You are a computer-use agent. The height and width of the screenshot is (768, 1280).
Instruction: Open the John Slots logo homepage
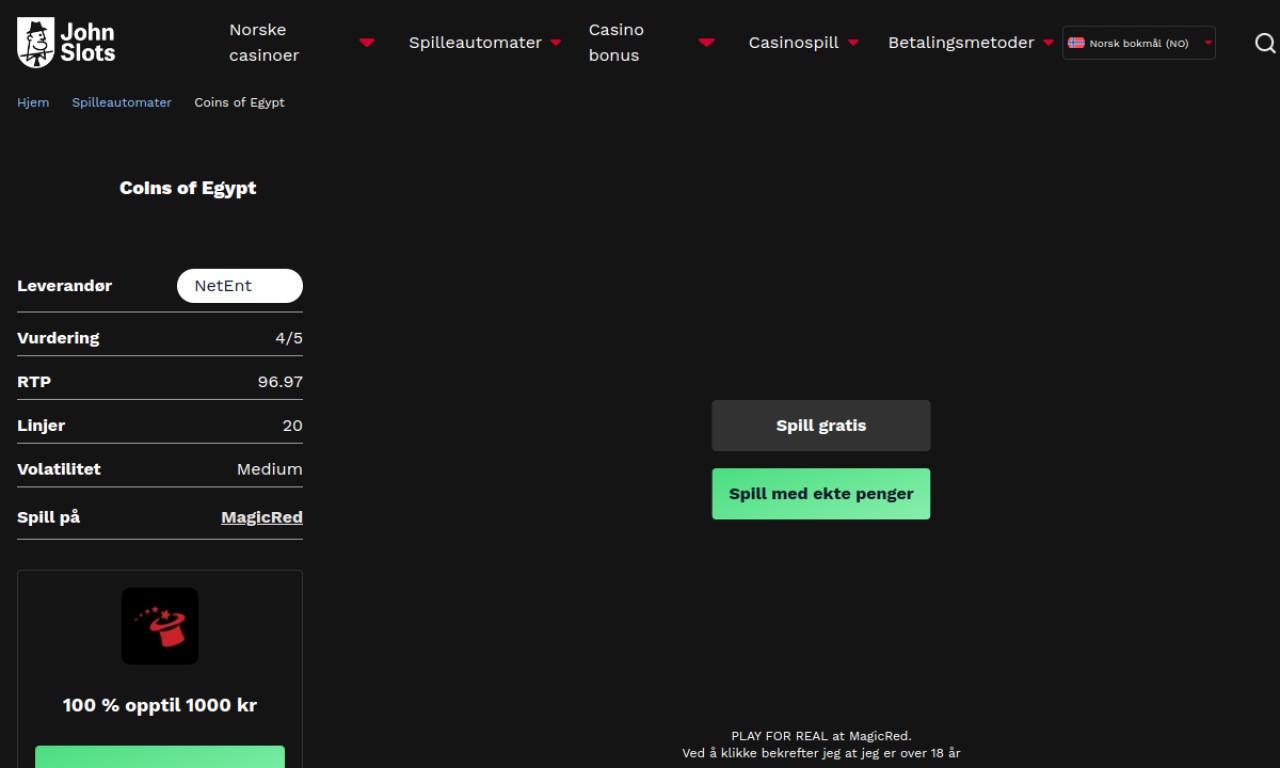click(66, 42)
